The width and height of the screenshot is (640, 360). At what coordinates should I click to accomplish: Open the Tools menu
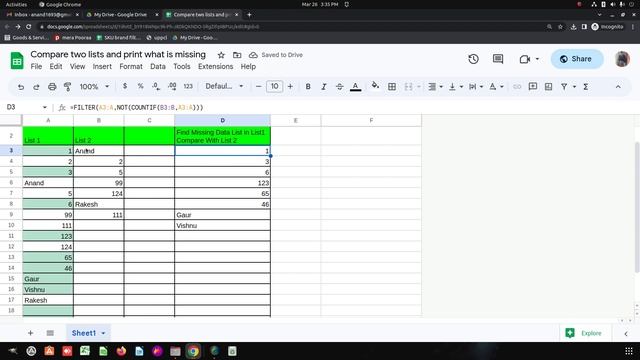[182, 66]
